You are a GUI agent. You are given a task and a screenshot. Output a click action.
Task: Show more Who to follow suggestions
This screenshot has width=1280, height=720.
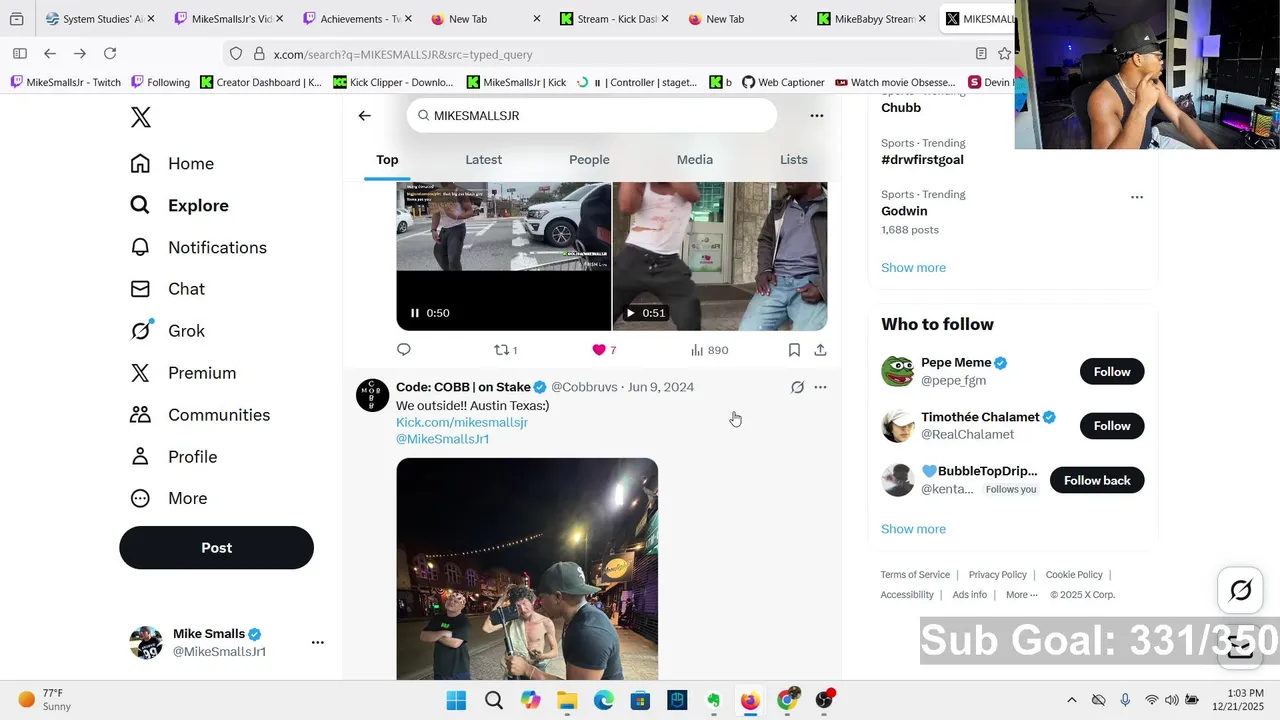point(913,529)
